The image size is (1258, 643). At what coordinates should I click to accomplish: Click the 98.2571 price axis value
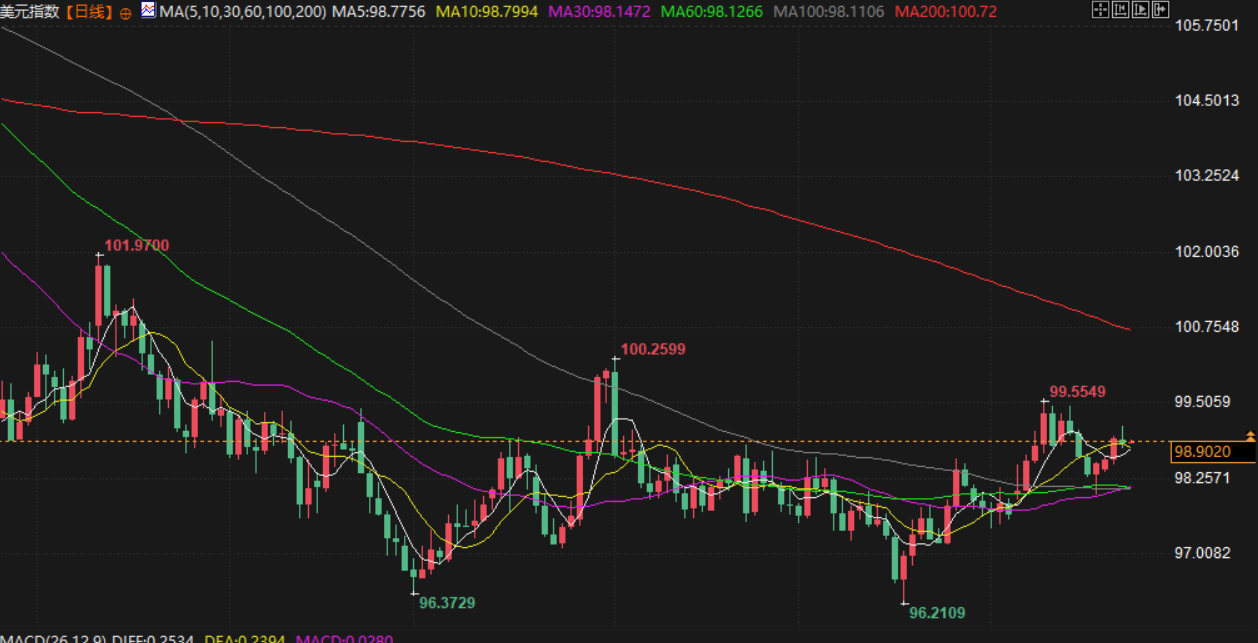(1203, 478)
